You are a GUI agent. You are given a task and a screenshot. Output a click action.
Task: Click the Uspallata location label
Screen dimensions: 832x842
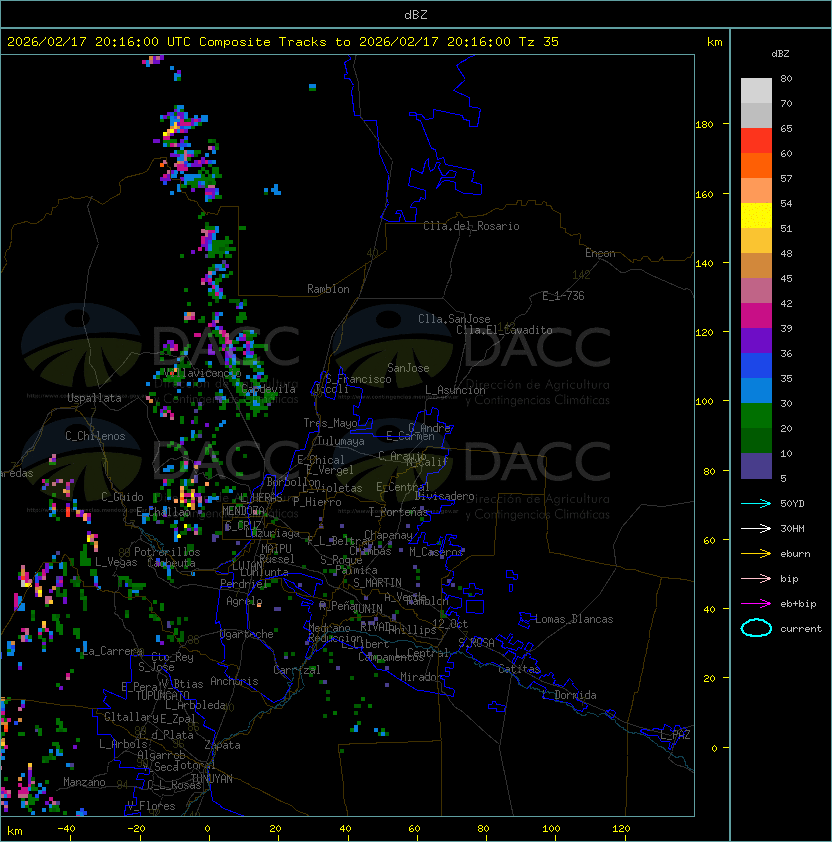pyautogui.click(x=94, y=398)
